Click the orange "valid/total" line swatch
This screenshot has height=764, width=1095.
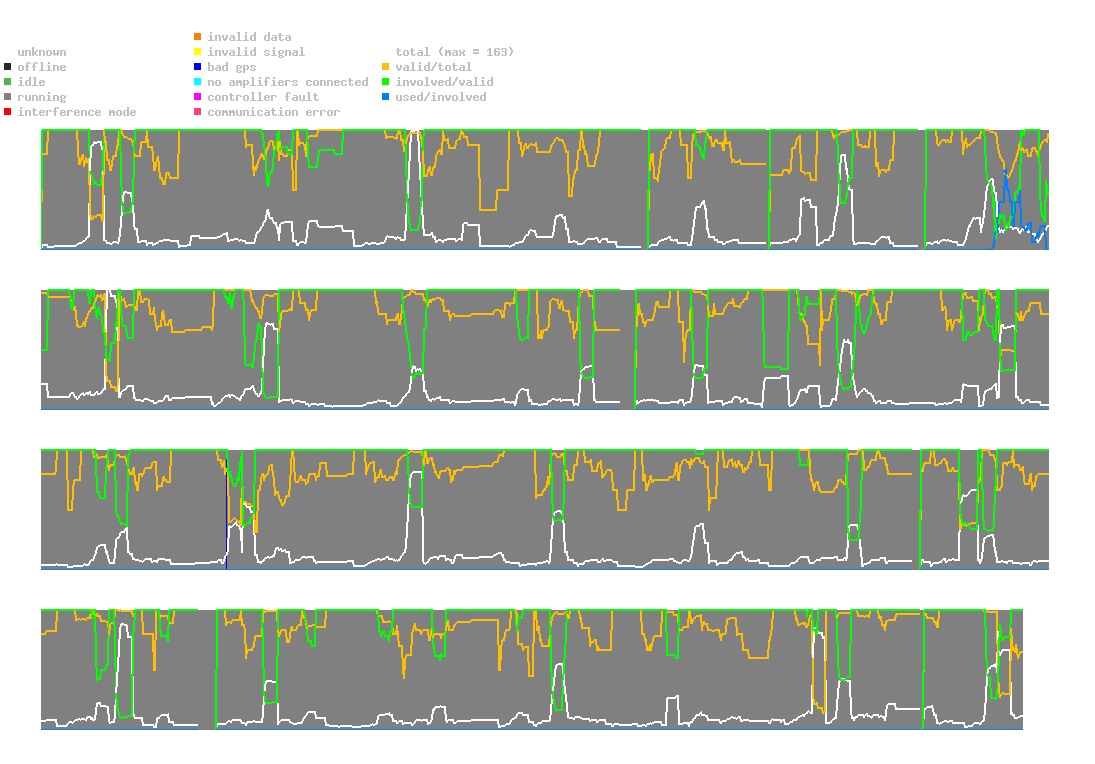coord(386,67)
